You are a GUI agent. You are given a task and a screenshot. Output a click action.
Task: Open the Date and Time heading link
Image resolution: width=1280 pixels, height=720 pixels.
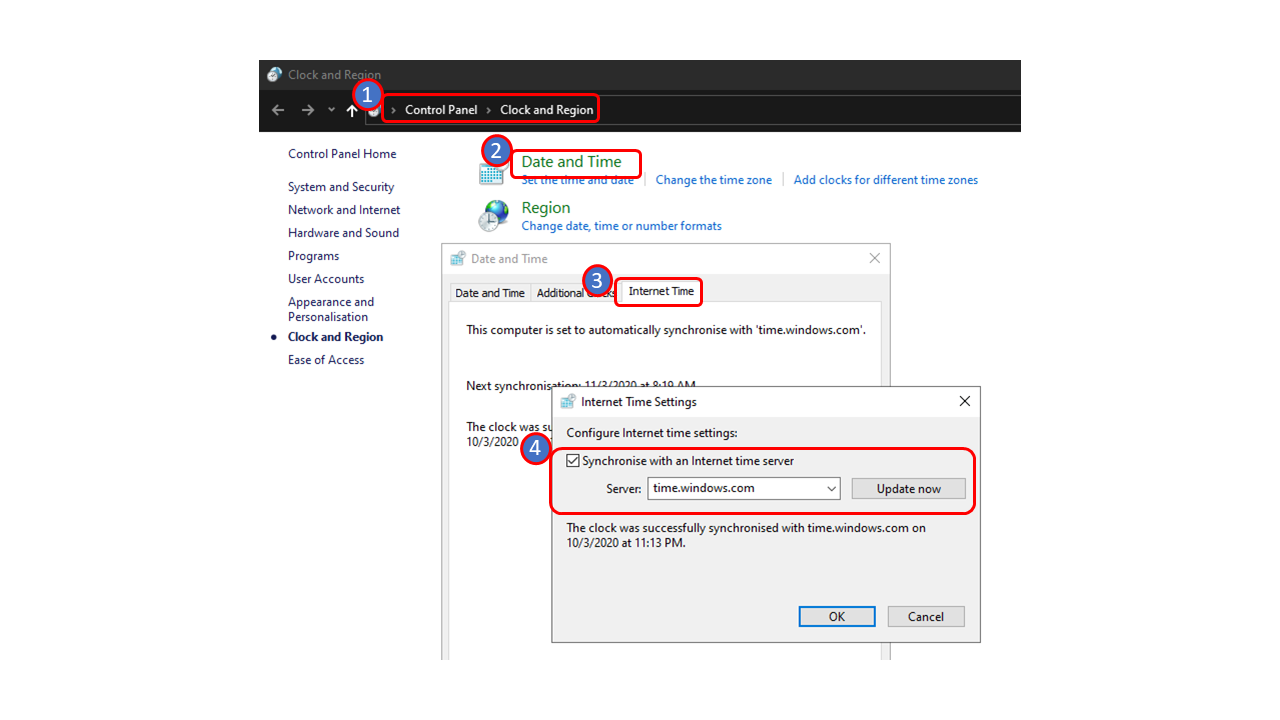coord(571,161)
